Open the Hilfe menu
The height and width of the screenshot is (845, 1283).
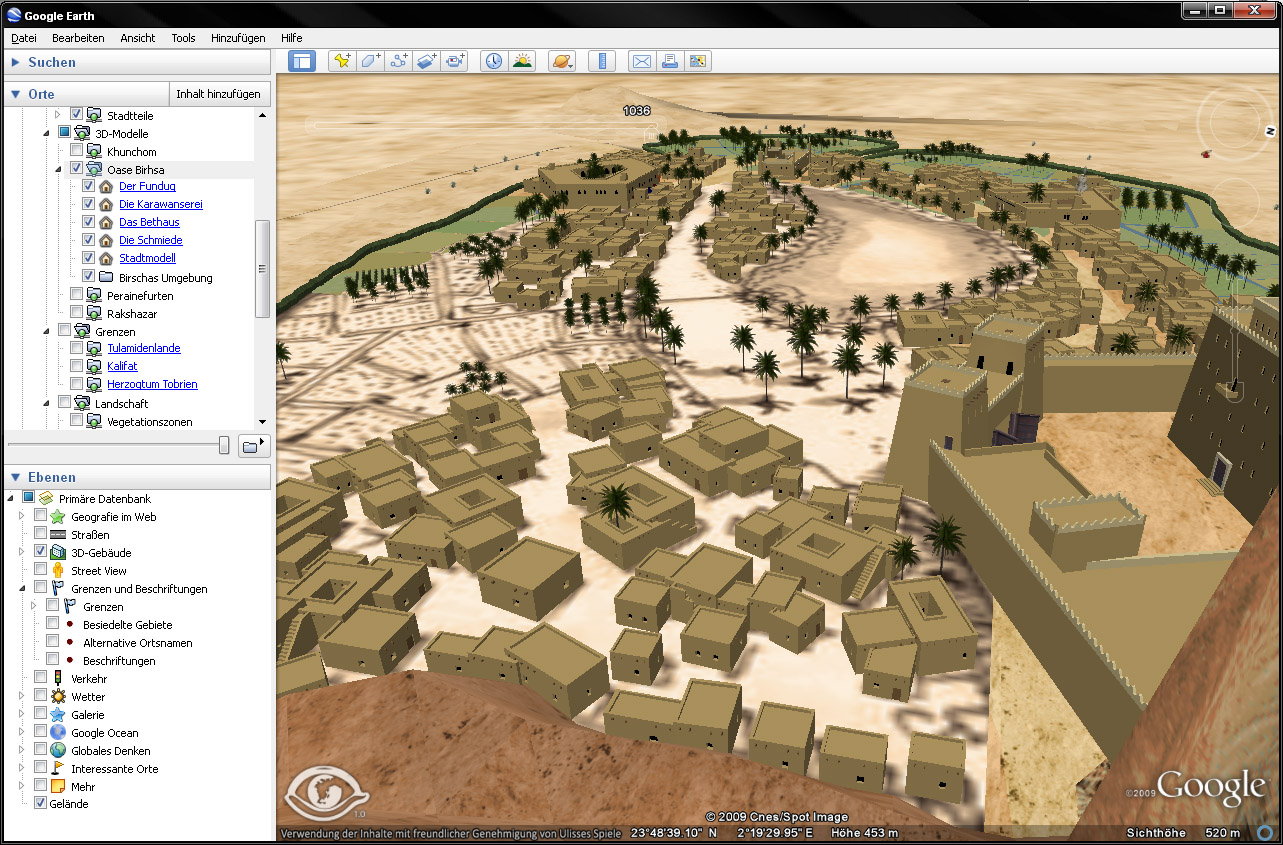[x=292, y=38]
